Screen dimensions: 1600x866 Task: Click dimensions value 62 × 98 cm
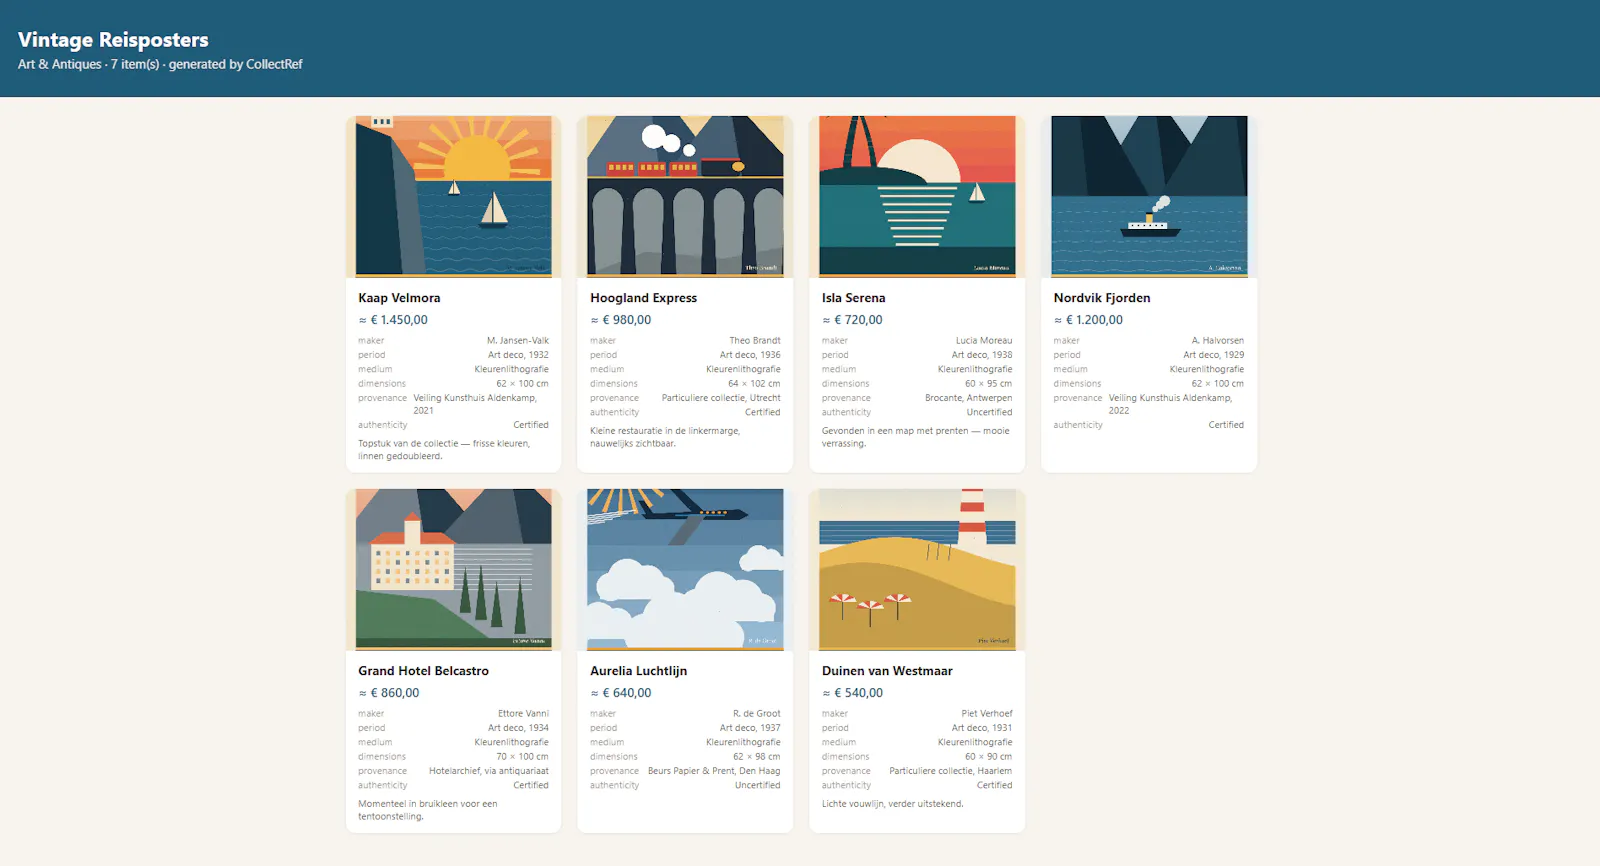tap(757, 757)
